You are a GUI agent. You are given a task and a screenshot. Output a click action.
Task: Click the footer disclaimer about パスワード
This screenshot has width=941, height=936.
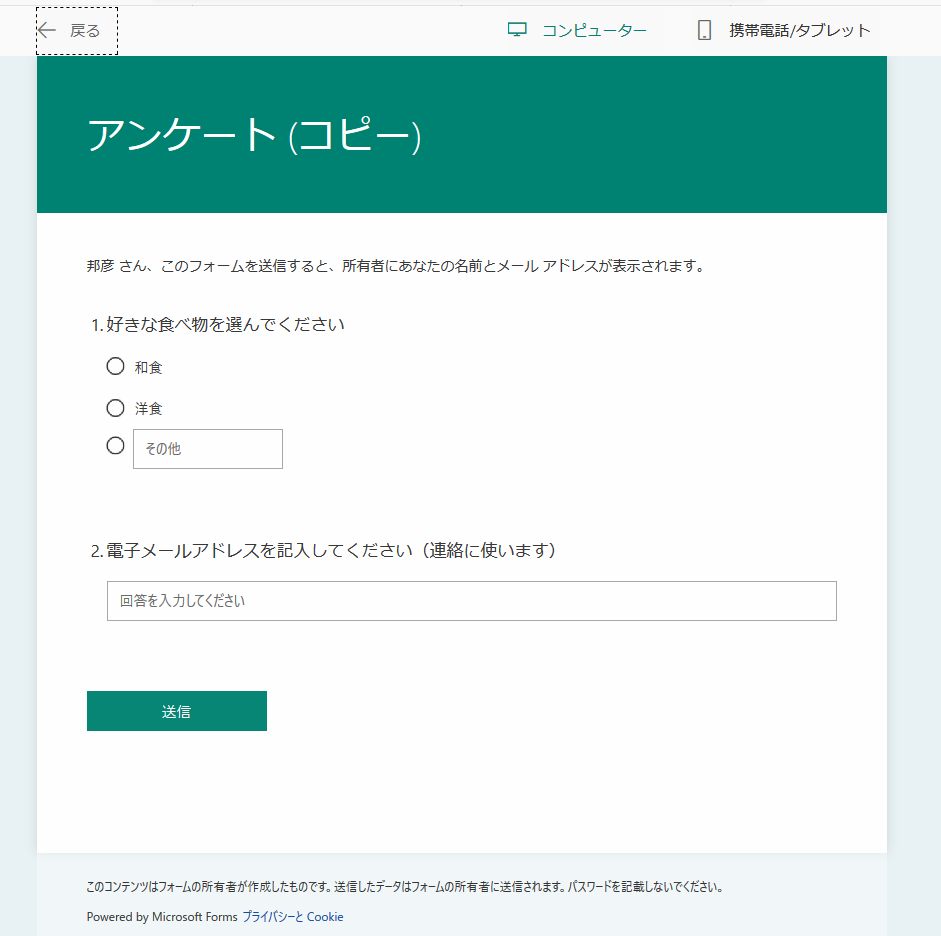pyautogui.click(x=406, y=887)
